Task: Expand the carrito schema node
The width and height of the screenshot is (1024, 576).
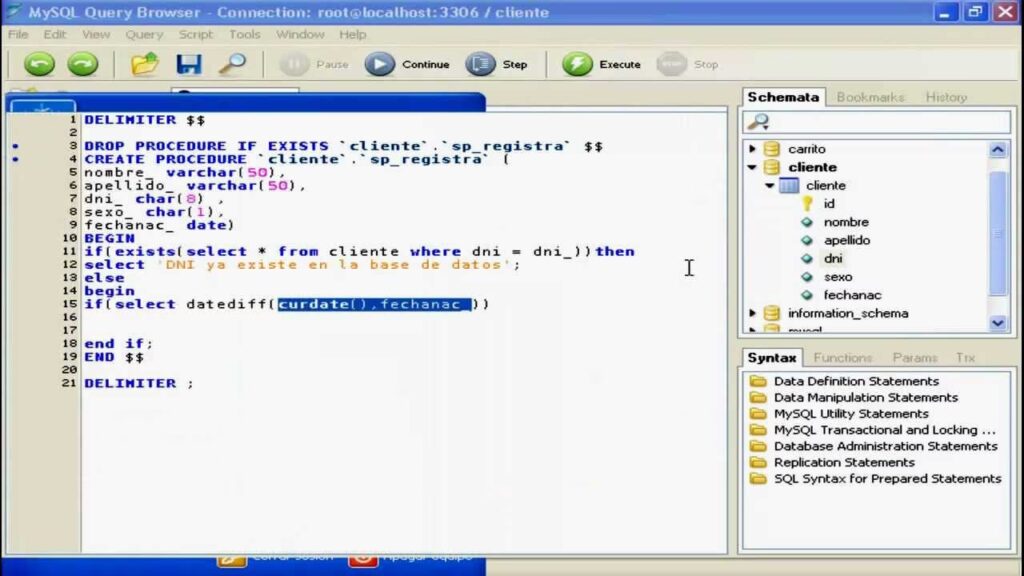Action: 753,149
